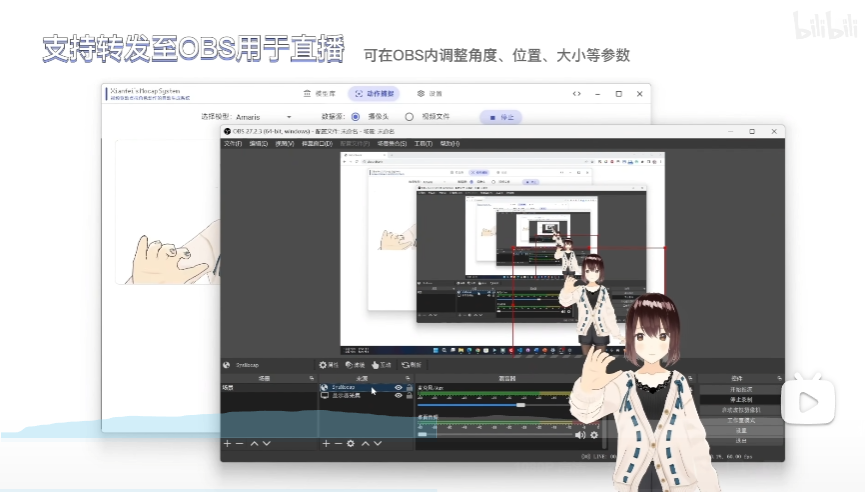The image size is (865, 497).
Task: Click the refresh 刷新 button in the source toolbar
Action: pos(412,365)
